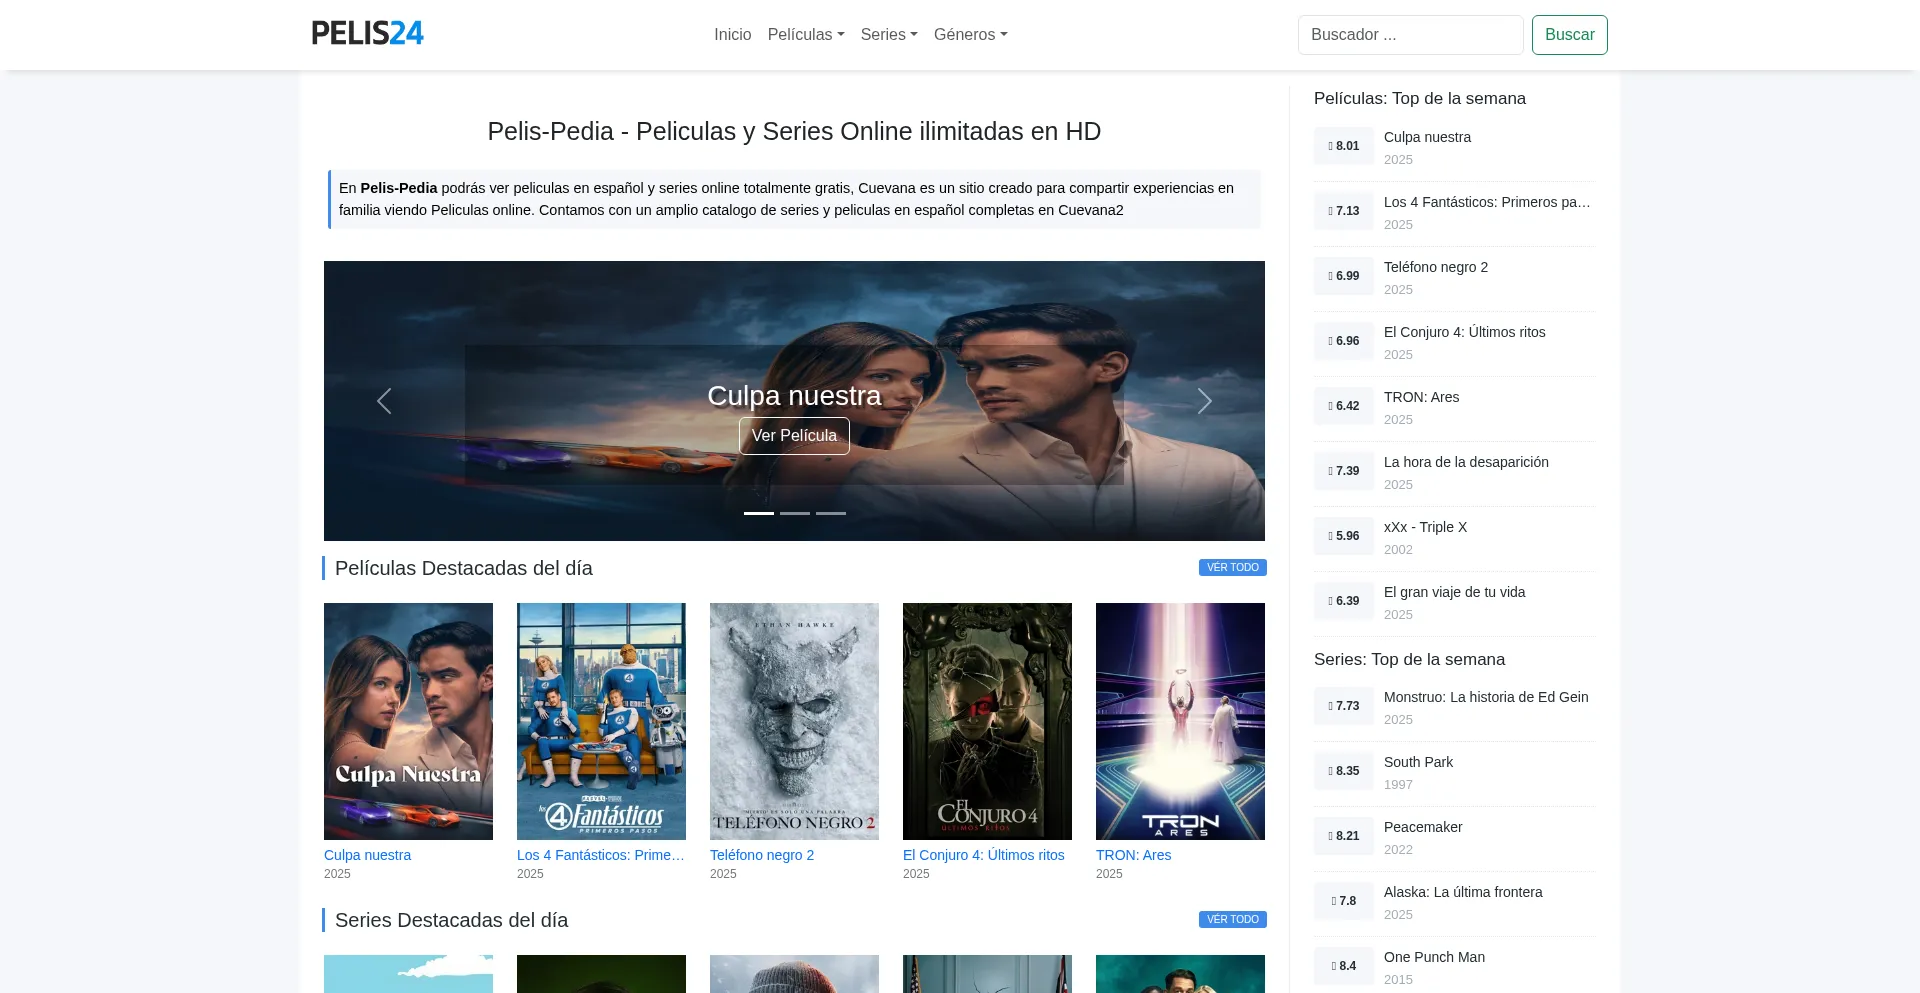
Task: Open the TRON: Ares poster thumbnail
Action: pos(1180,721)
